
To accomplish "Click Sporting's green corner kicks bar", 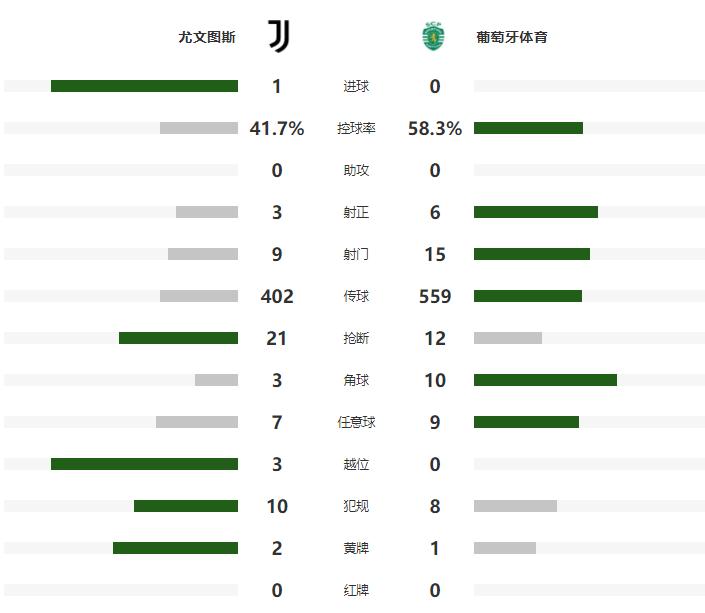I will pos(545,380).
